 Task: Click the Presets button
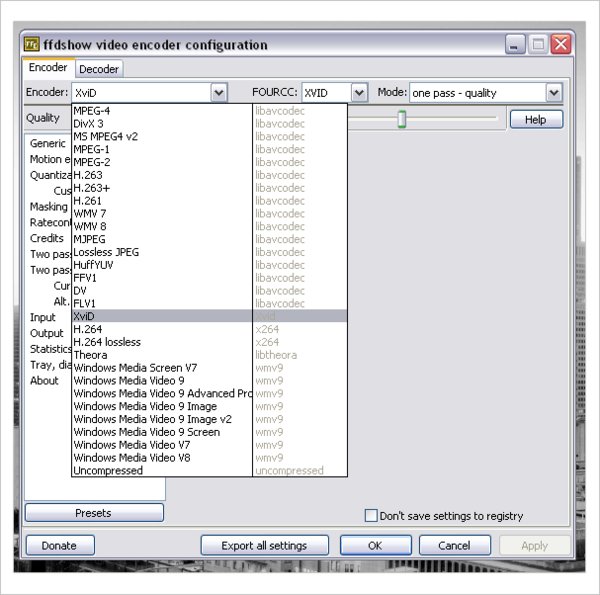tap(94, 513)
